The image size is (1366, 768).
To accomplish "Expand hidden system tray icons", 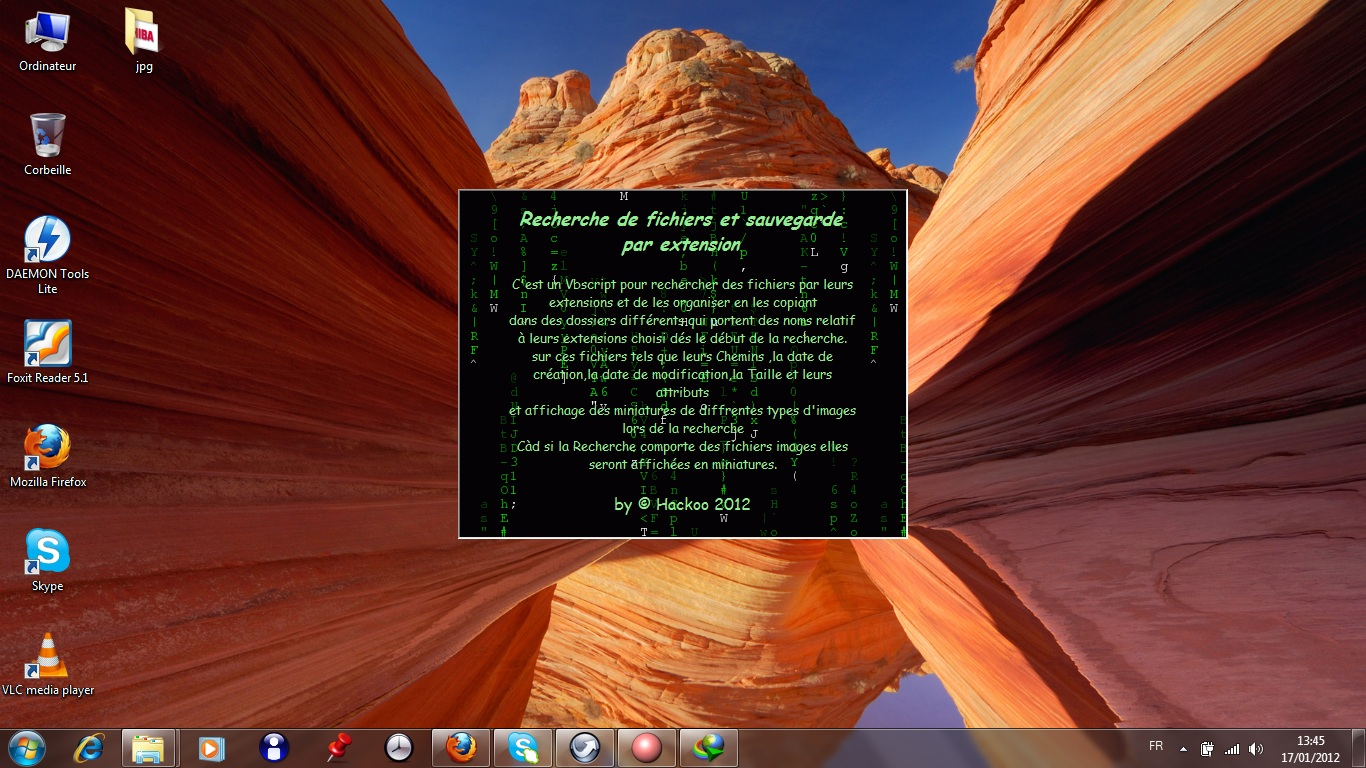I will click(x=1184, y=748).
